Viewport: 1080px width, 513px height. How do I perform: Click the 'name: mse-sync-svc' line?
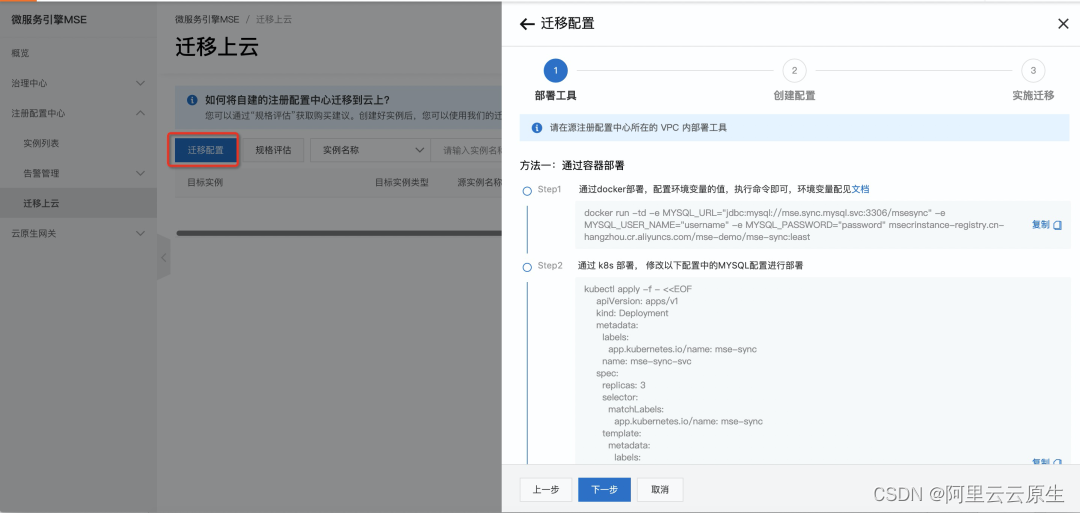(647, 361)
